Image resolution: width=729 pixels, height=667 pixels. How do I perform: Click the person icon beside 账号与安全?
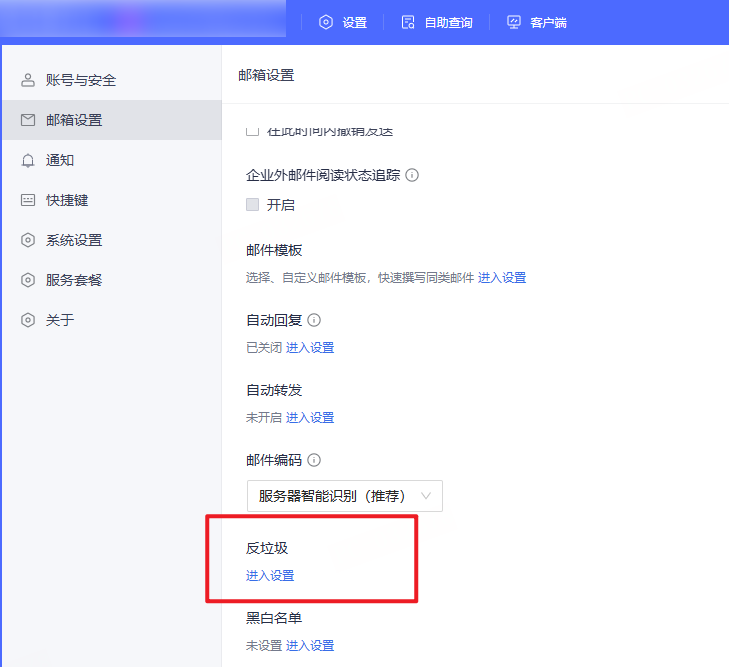pos(28,80)
